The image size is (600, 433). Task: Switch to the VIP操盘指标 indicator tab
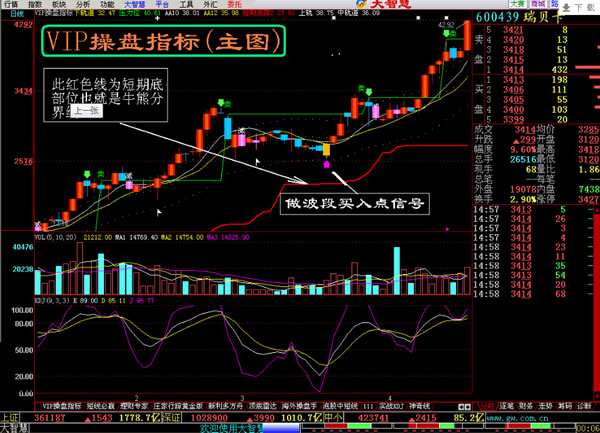[x=61, y=406]
